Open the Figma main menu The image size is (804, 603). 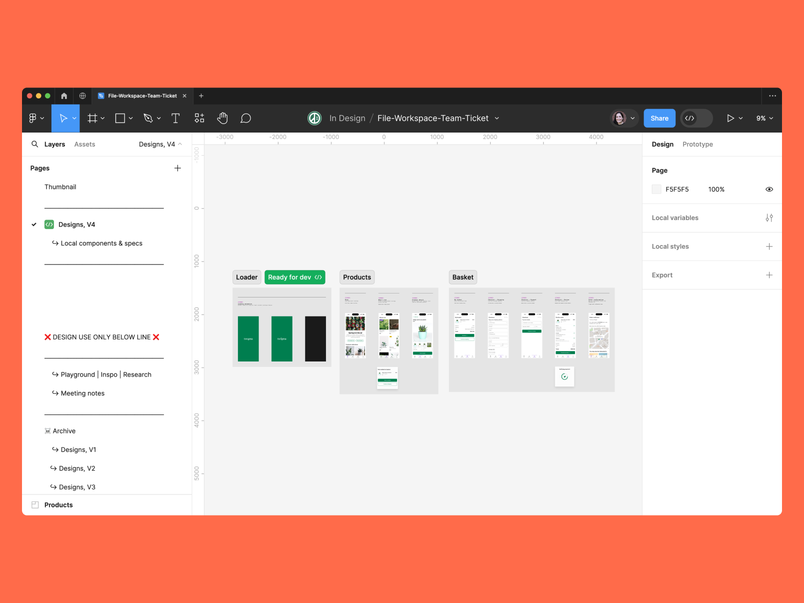34,118
